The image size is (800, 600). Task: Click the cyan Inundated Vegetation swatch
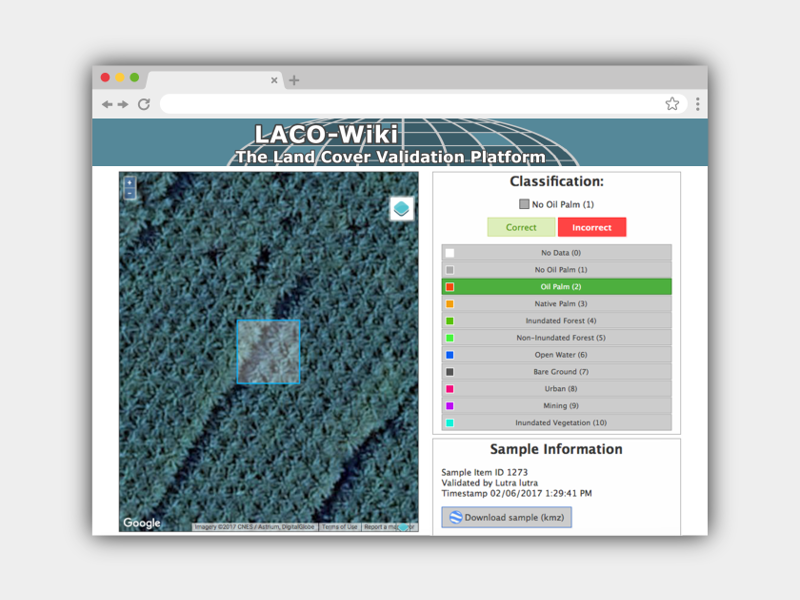click(449, 422)
